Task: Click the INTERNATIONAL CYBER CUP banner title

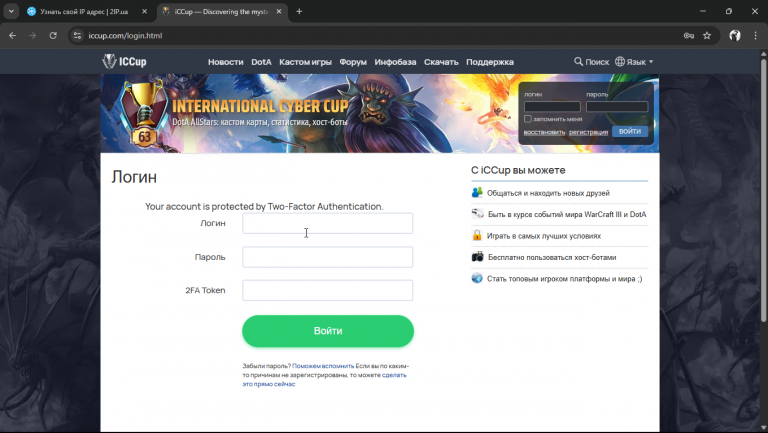Action: pos(260,106)
